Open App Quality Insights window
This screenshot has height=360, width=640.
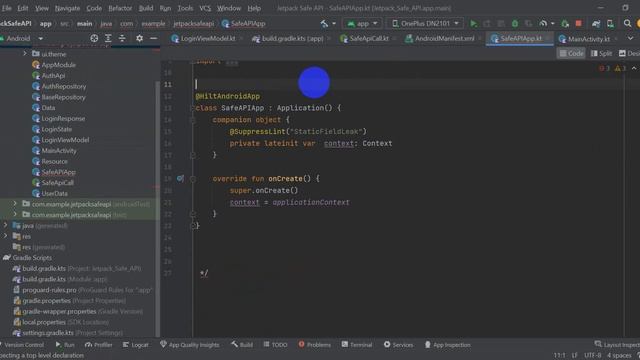[190, 345]
